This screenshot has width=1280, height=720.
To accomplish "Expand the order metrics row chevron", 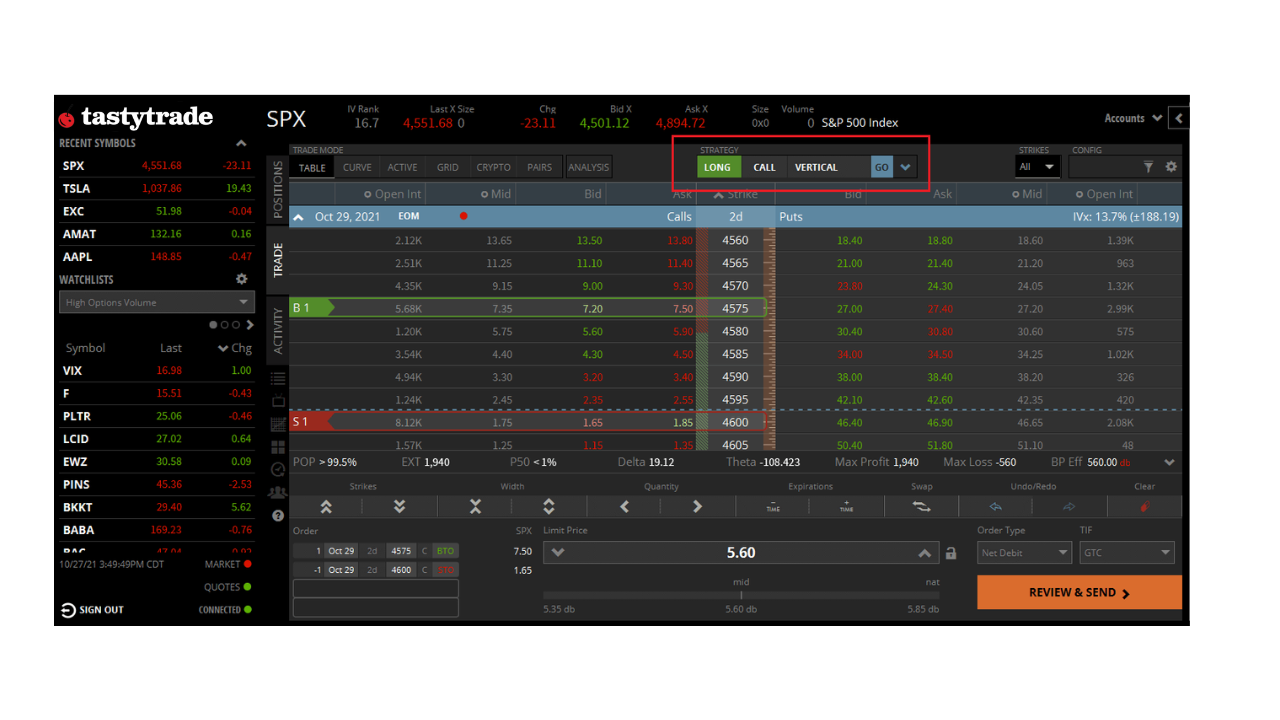I will [x=1170, y=463].
